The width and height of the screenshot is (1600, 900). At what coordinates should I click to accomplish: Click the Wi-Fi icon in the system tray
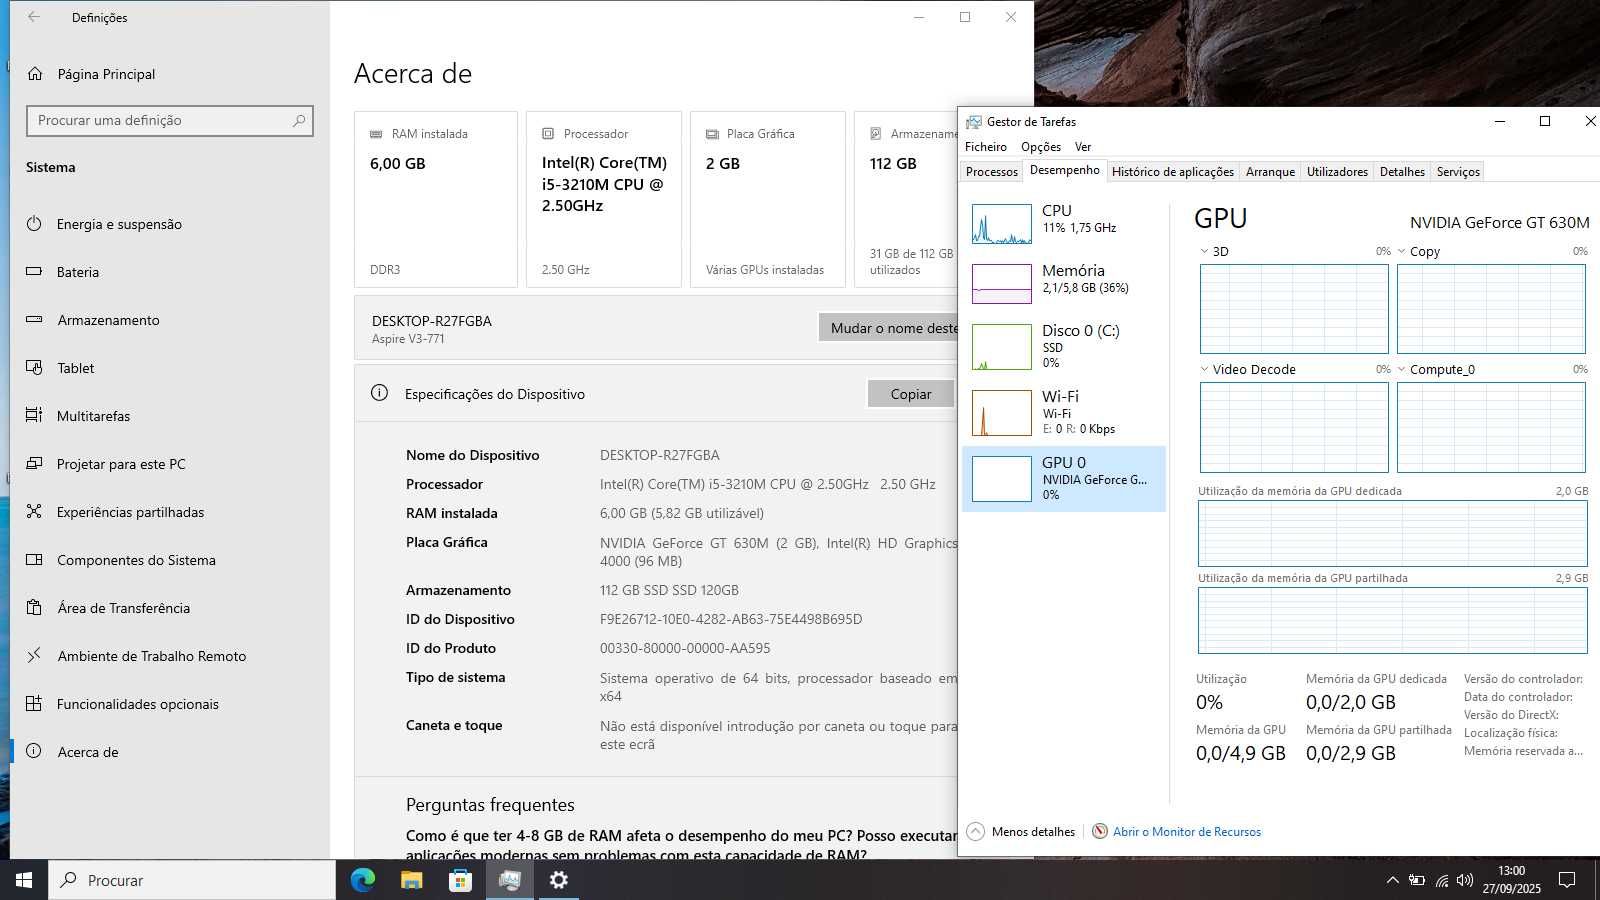point(1441,881)
